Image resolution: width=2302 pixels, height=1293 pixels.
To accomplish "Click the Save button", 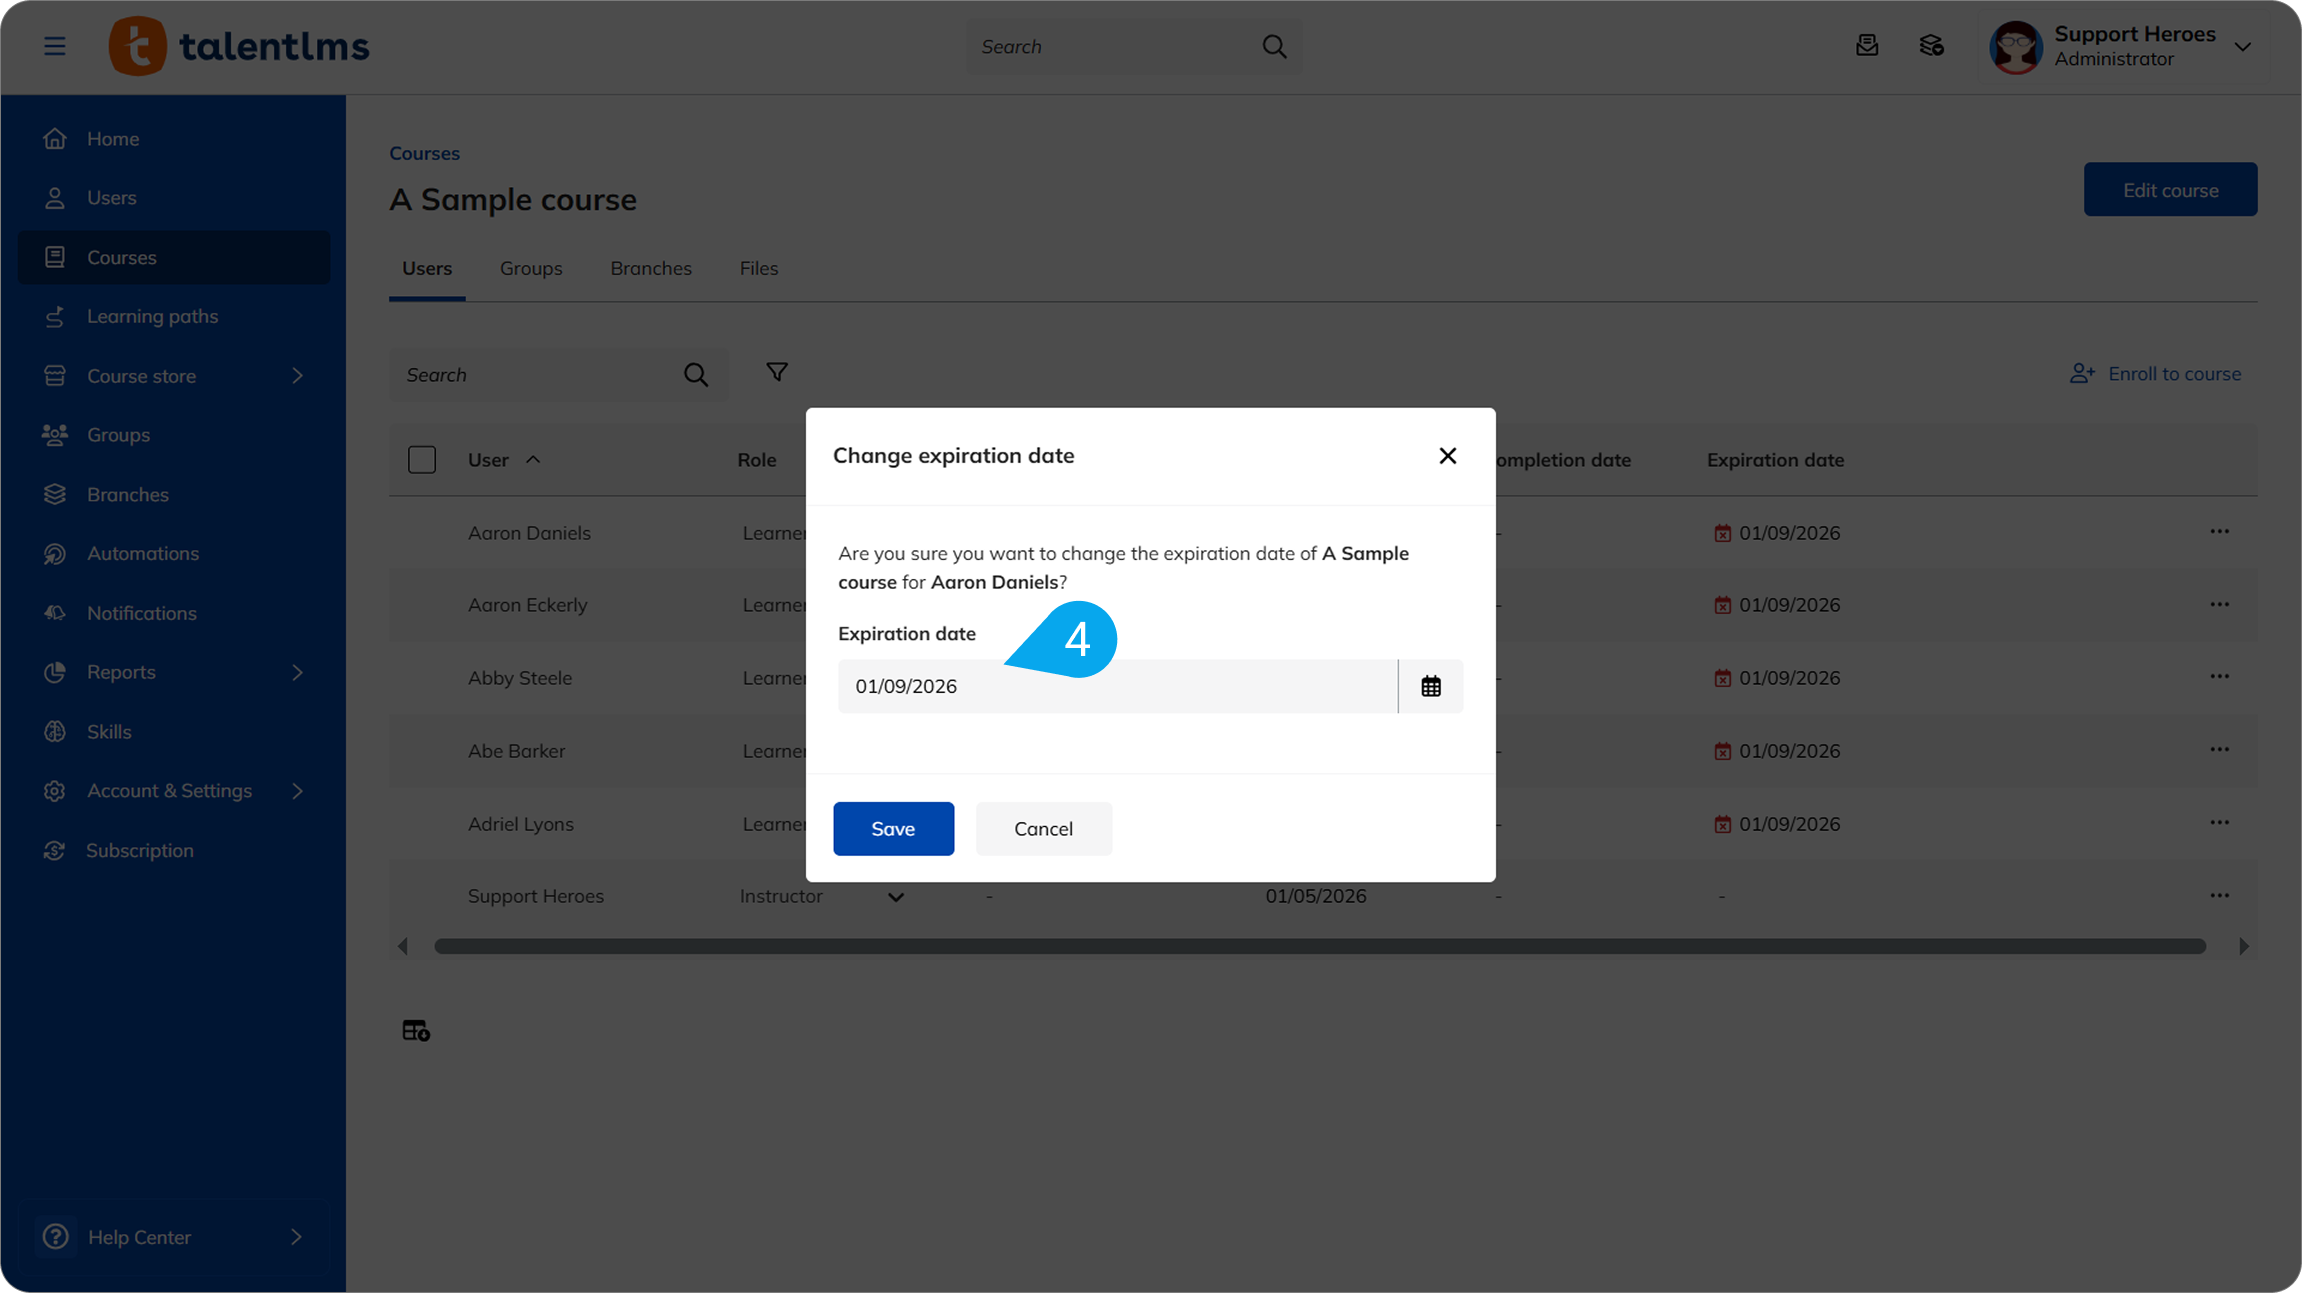I will point(892,828).
